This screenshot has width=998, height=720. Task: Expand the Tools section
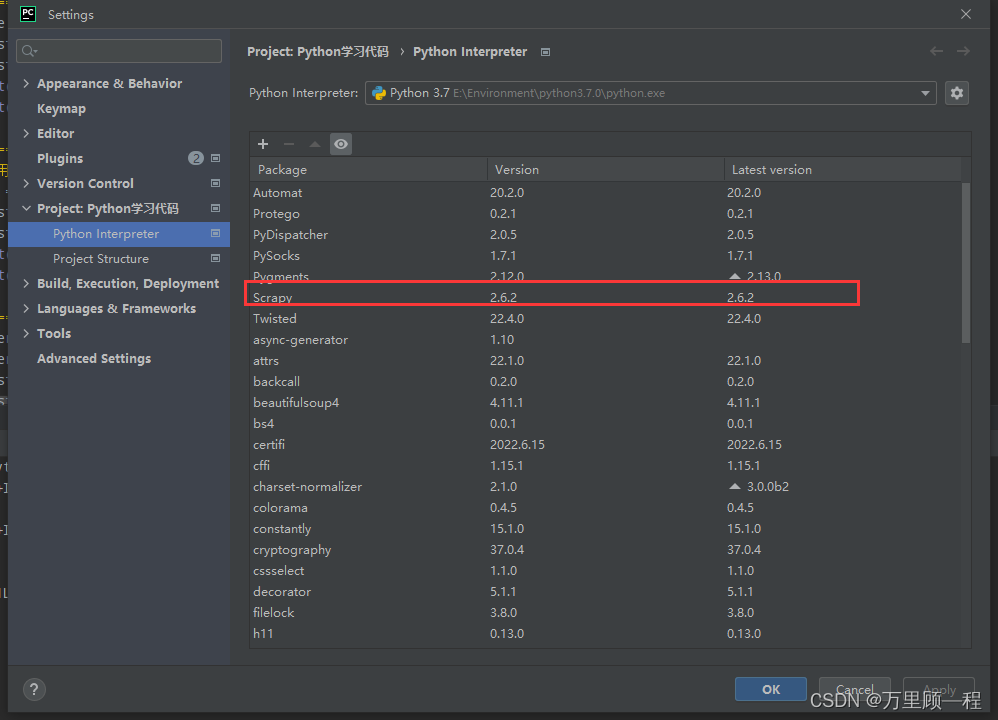(26, 333)
